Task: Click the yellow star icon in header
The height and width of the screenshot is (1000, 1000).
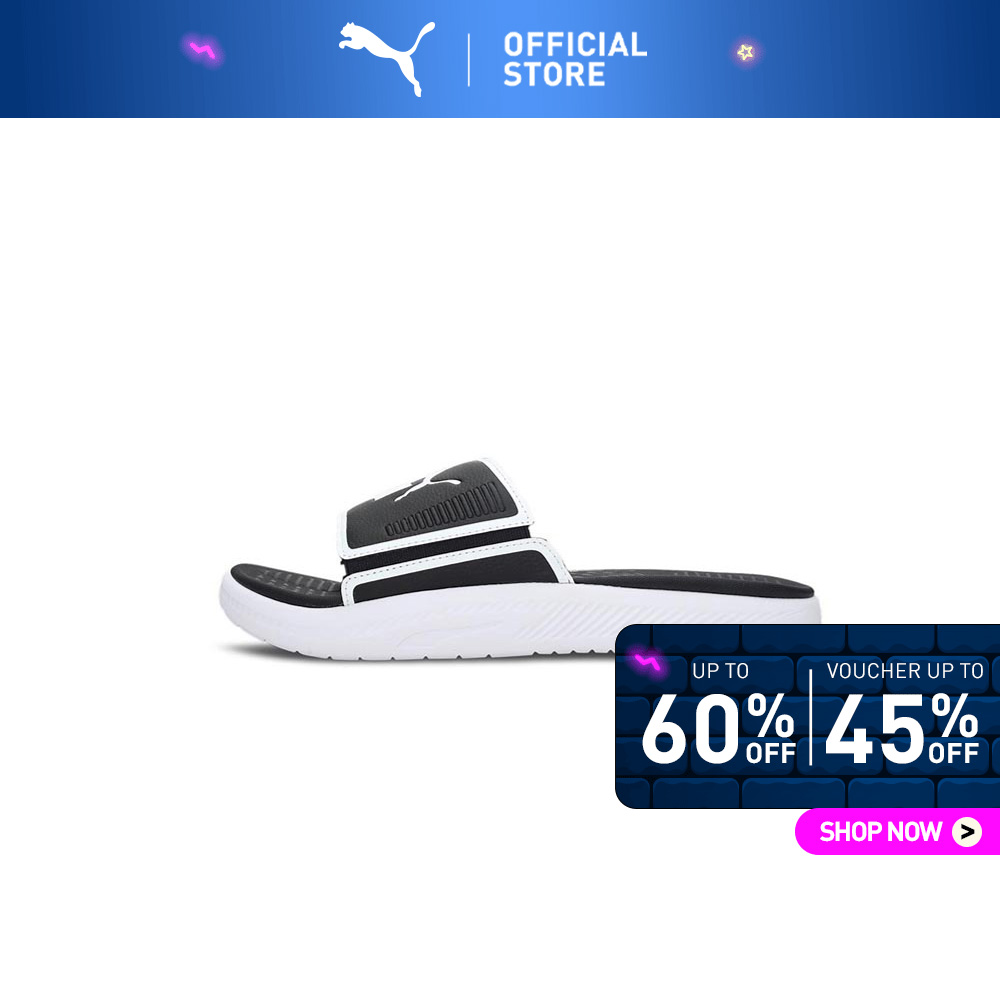Action: click(x=745, y=52)
